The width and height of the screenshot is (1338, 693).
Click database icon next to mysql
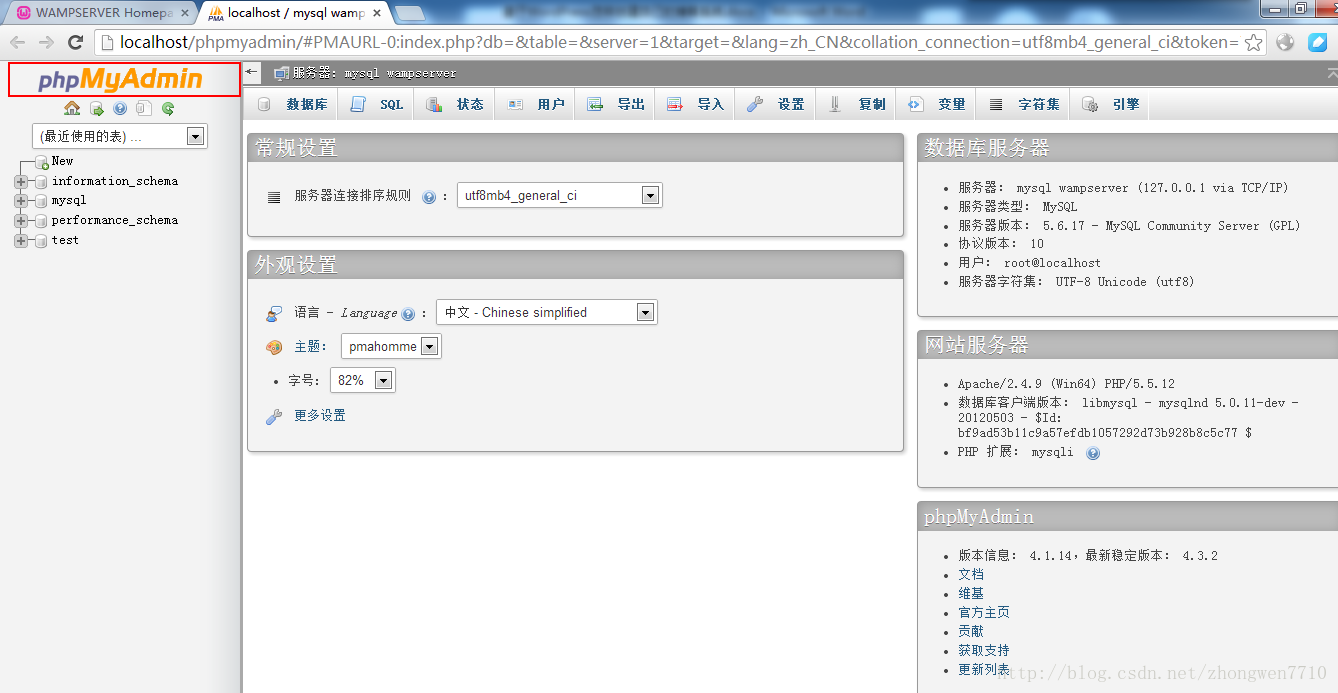click(41, 201)
